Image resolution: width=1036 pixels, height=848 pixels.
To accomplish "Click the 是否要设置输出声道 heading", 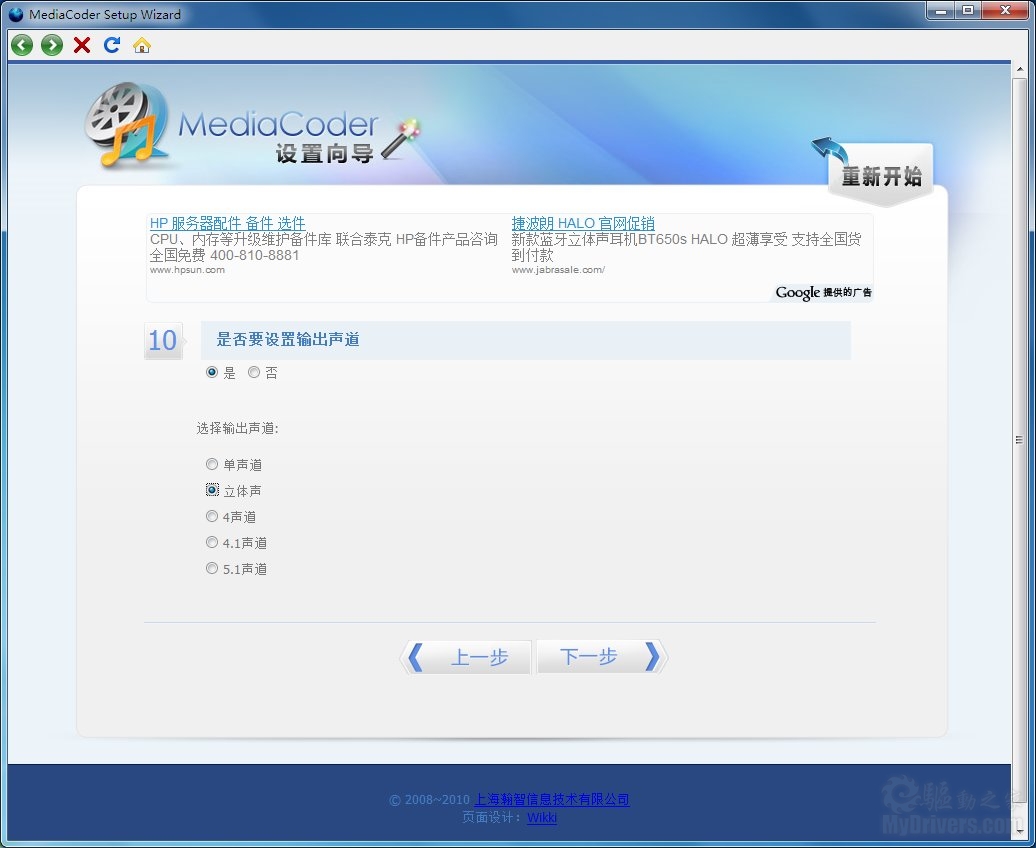I will (x=288, y=340).
